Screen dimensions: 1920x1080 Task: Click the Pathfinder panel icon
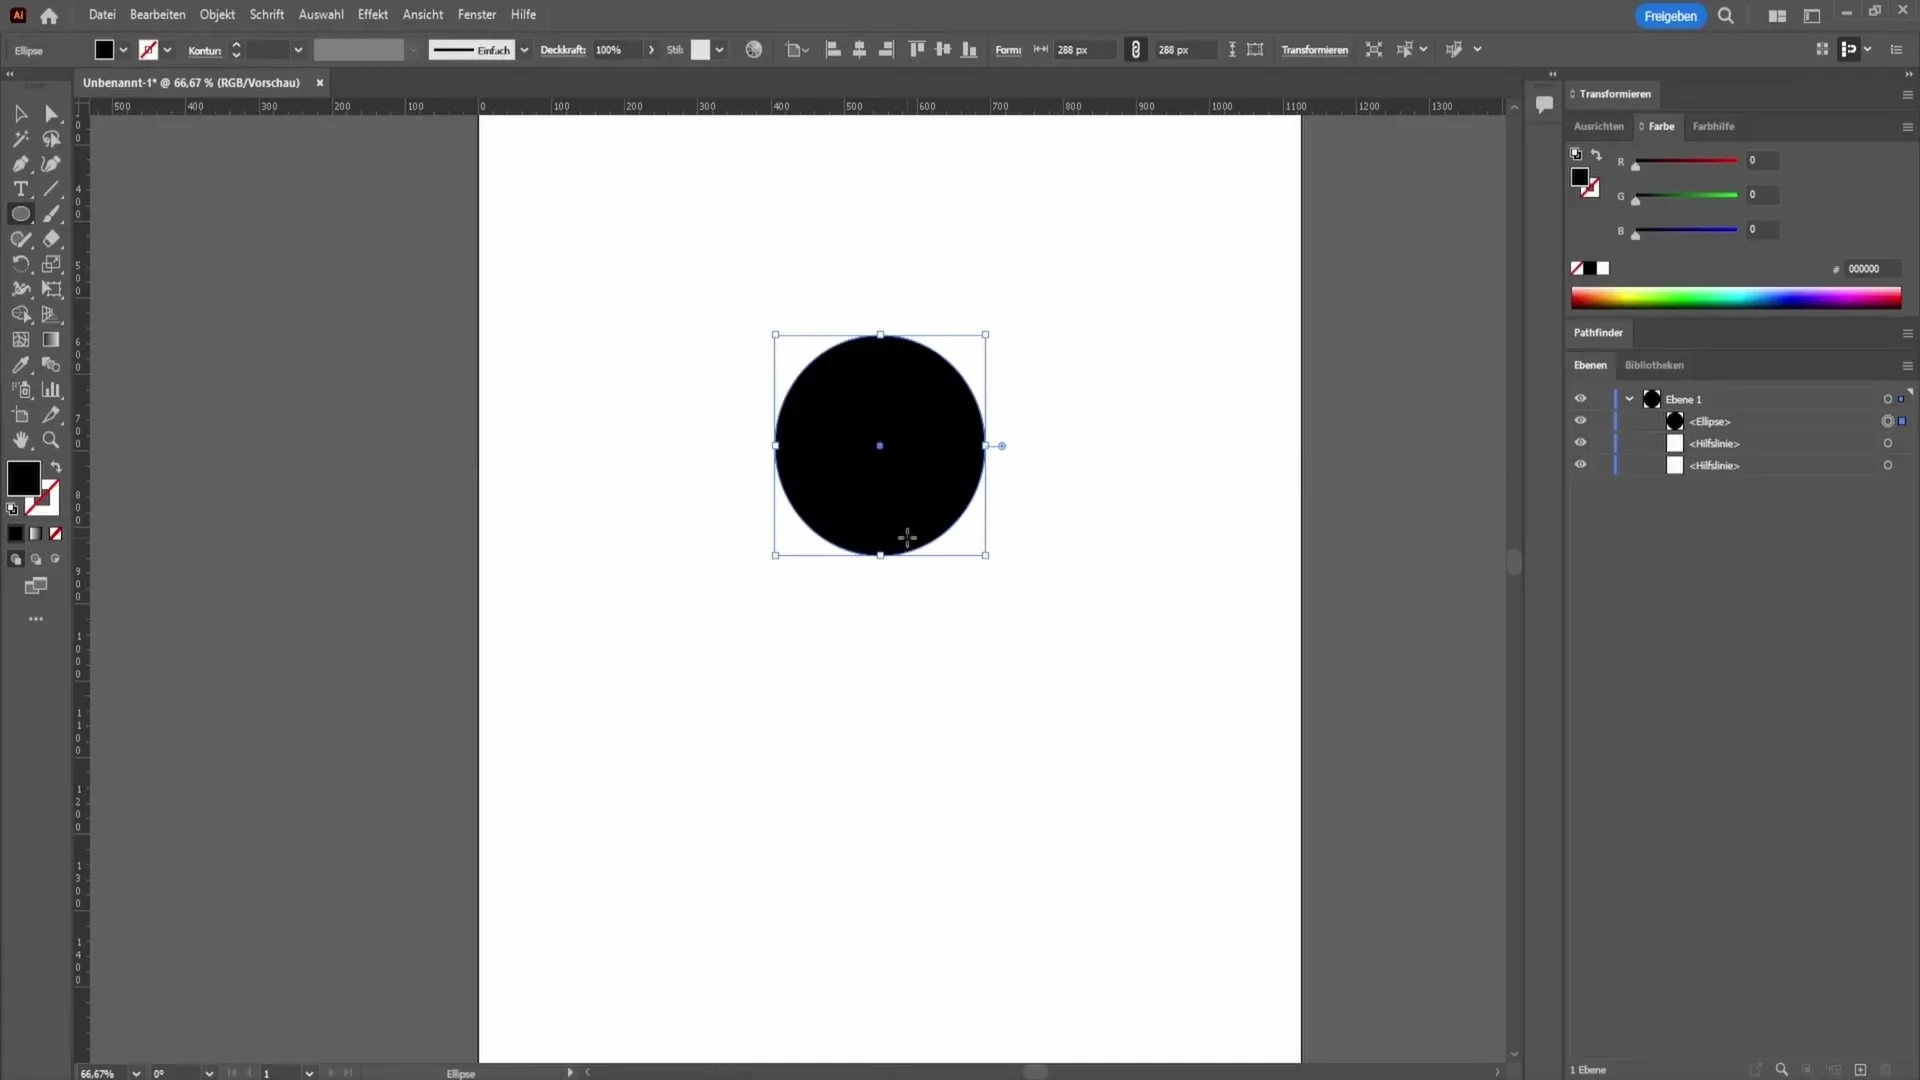1600,332
